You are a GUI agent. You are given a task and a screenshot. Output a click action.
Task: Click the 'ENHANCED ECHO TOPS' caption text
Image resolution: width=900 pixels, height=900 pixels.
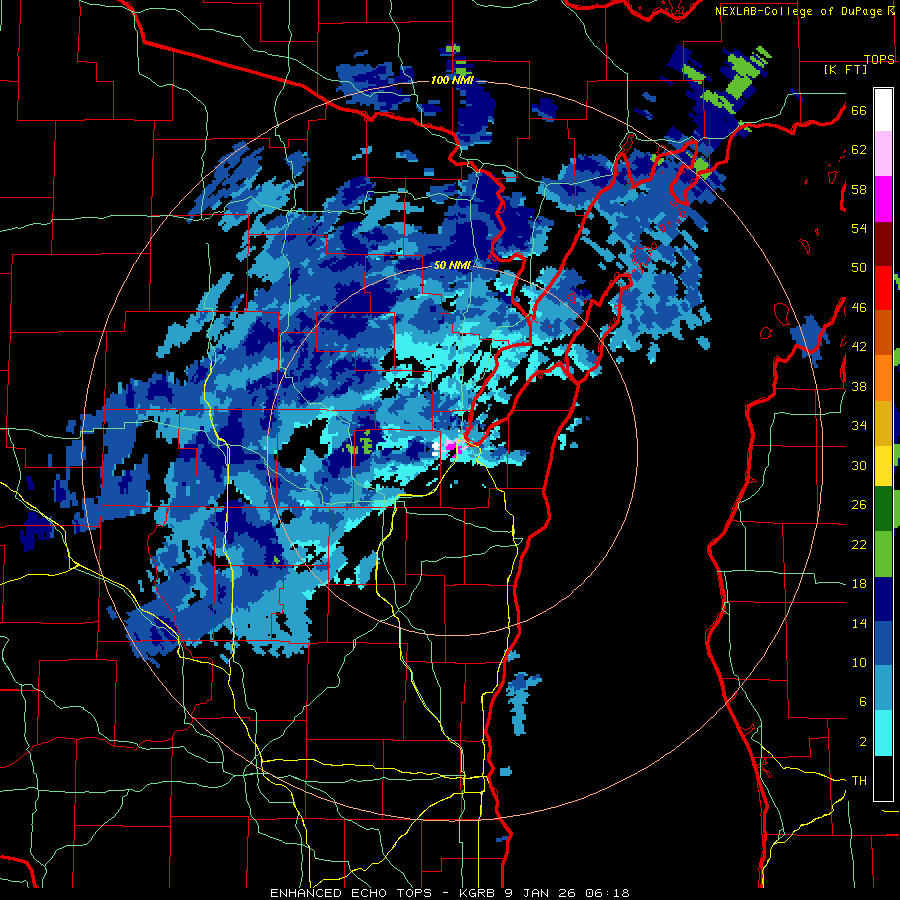[351, 893]
